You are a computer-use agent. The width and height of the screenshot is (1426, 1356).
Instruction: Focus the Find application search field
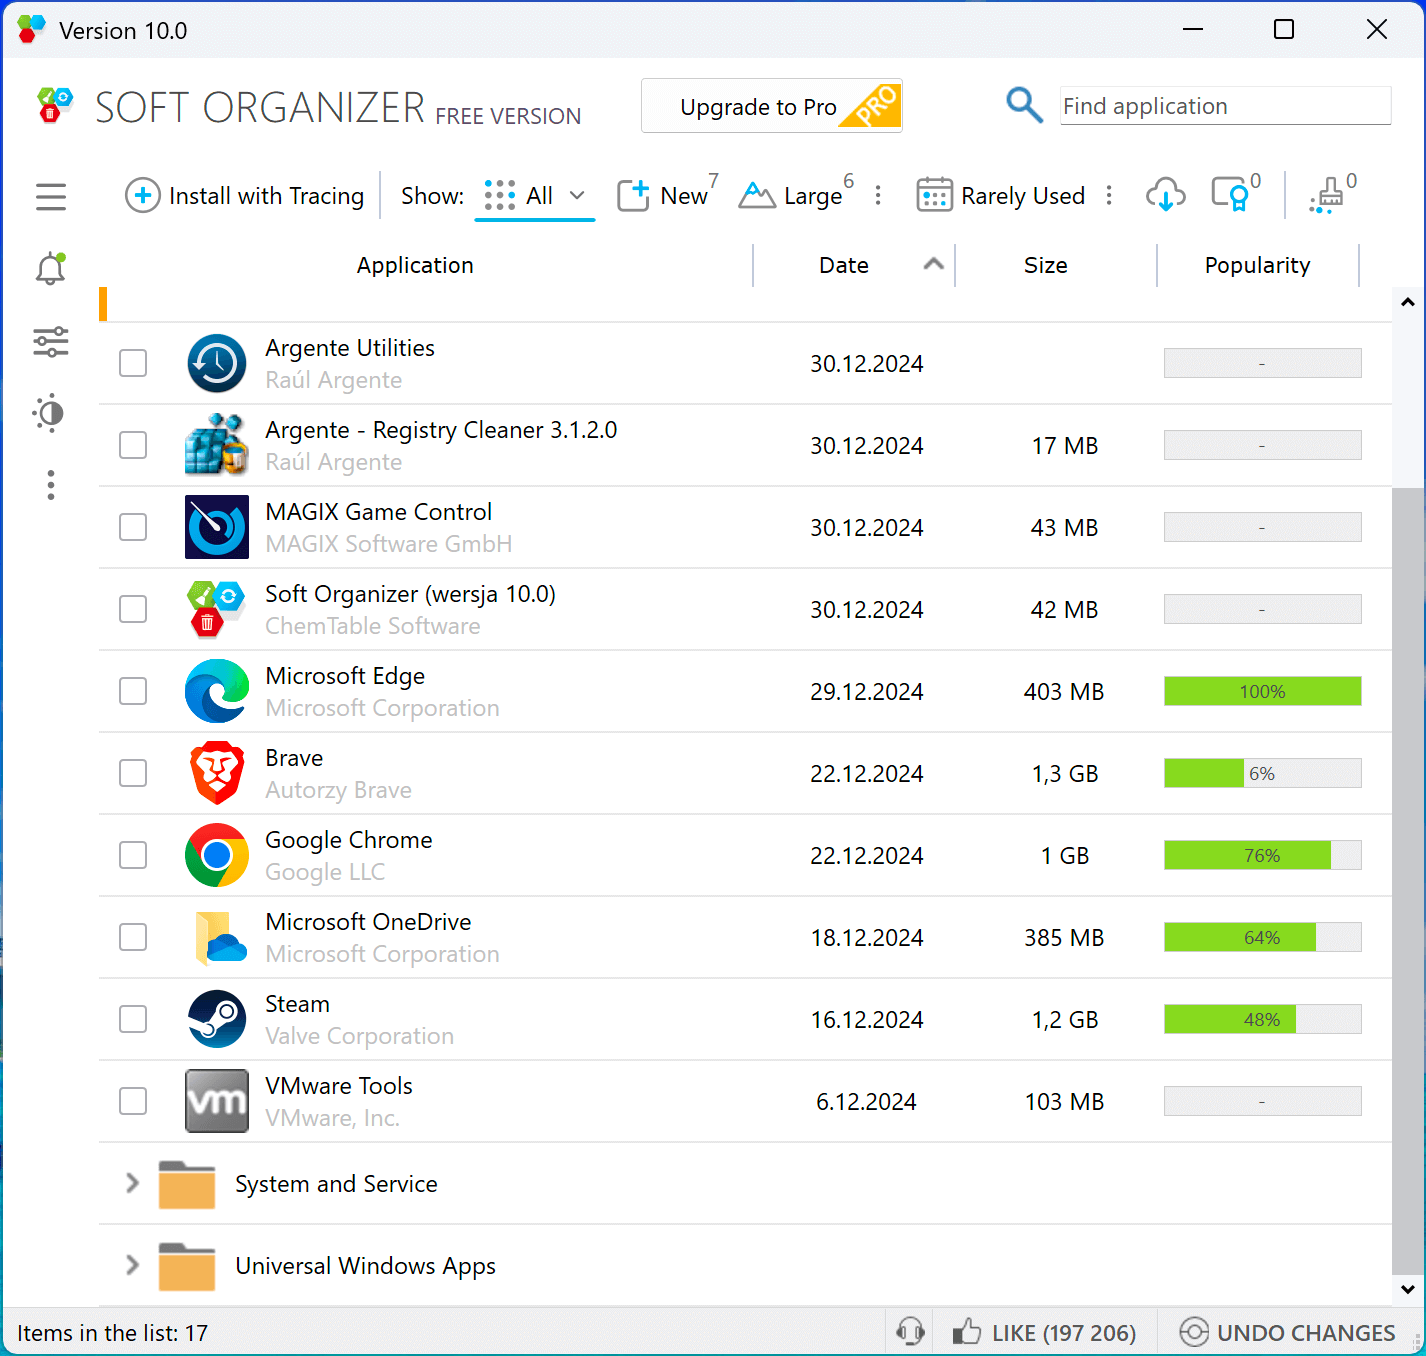click(1225, 106)
